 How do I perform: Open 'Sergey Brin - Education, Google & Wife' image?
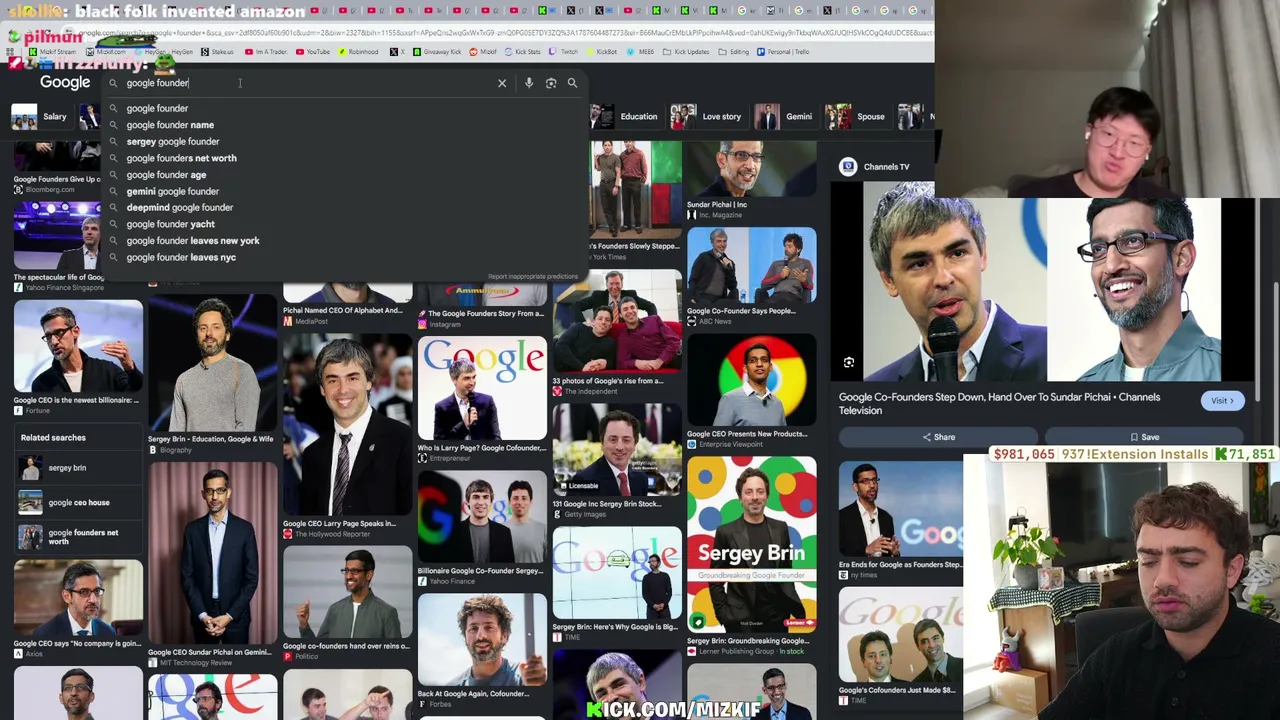(x=212, y=365)
